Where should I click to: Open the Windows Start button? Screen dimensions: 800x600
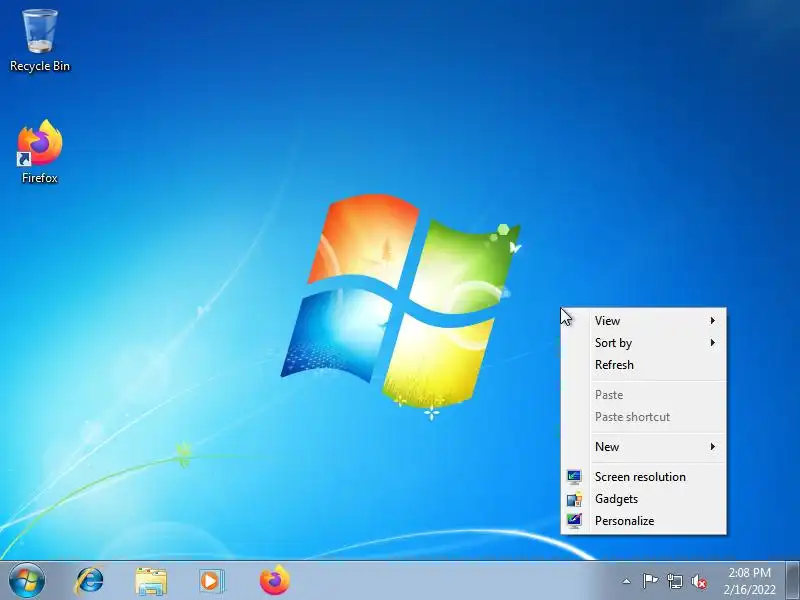click(x=27, y=581)
